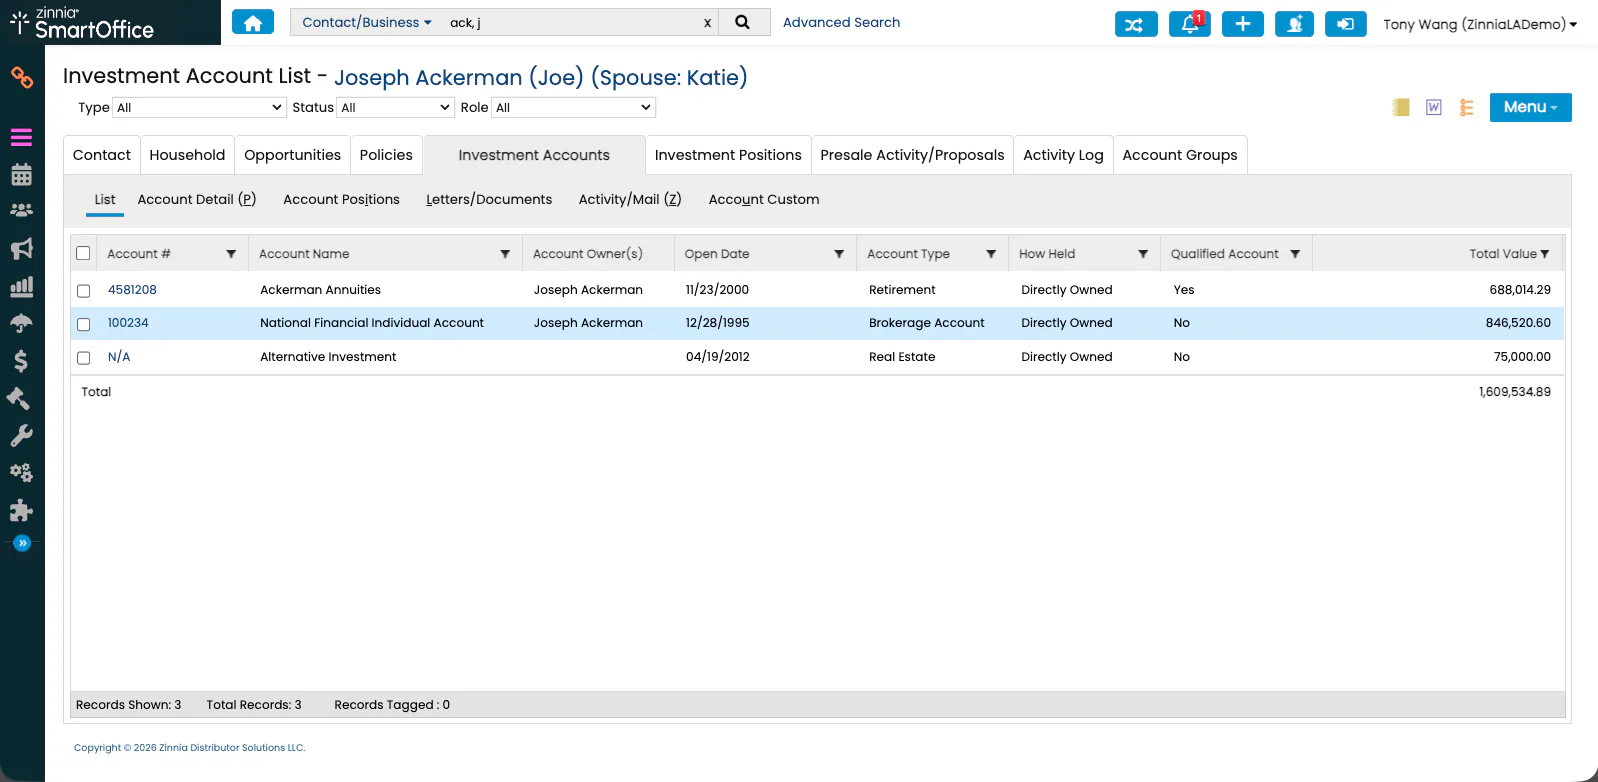The height and width of the screenshot is (782, 1598).
Task: Clear the search field with x
Action: click(x=707, y=23)
